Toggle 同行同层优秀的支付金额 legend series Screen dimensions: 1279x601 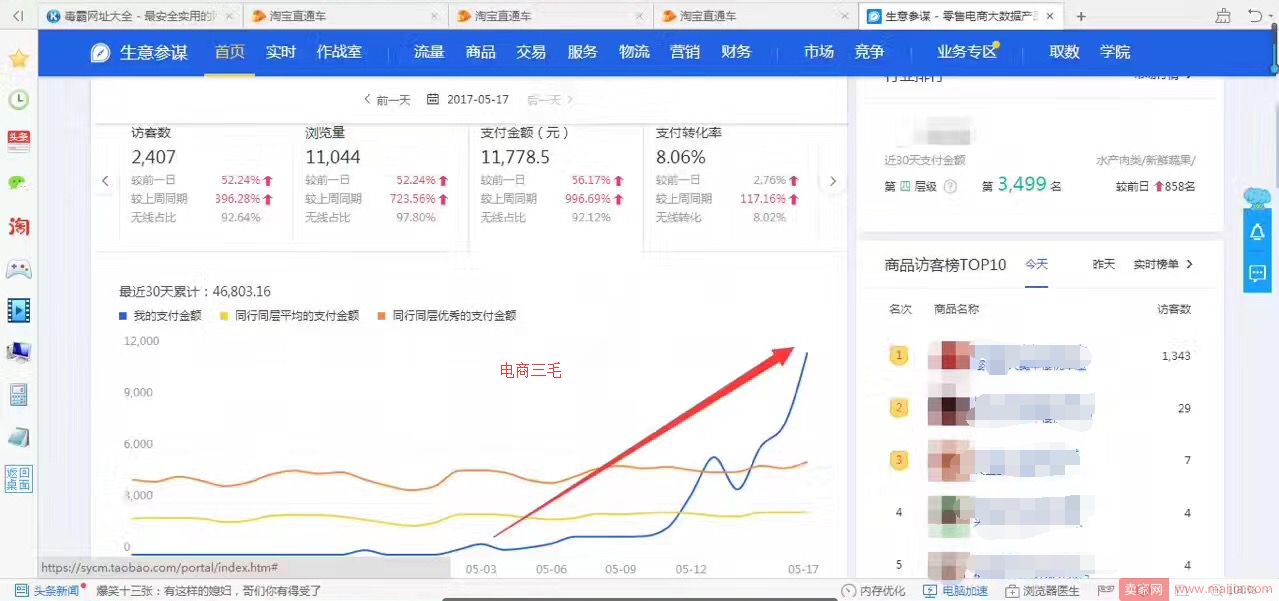point(447,315)
